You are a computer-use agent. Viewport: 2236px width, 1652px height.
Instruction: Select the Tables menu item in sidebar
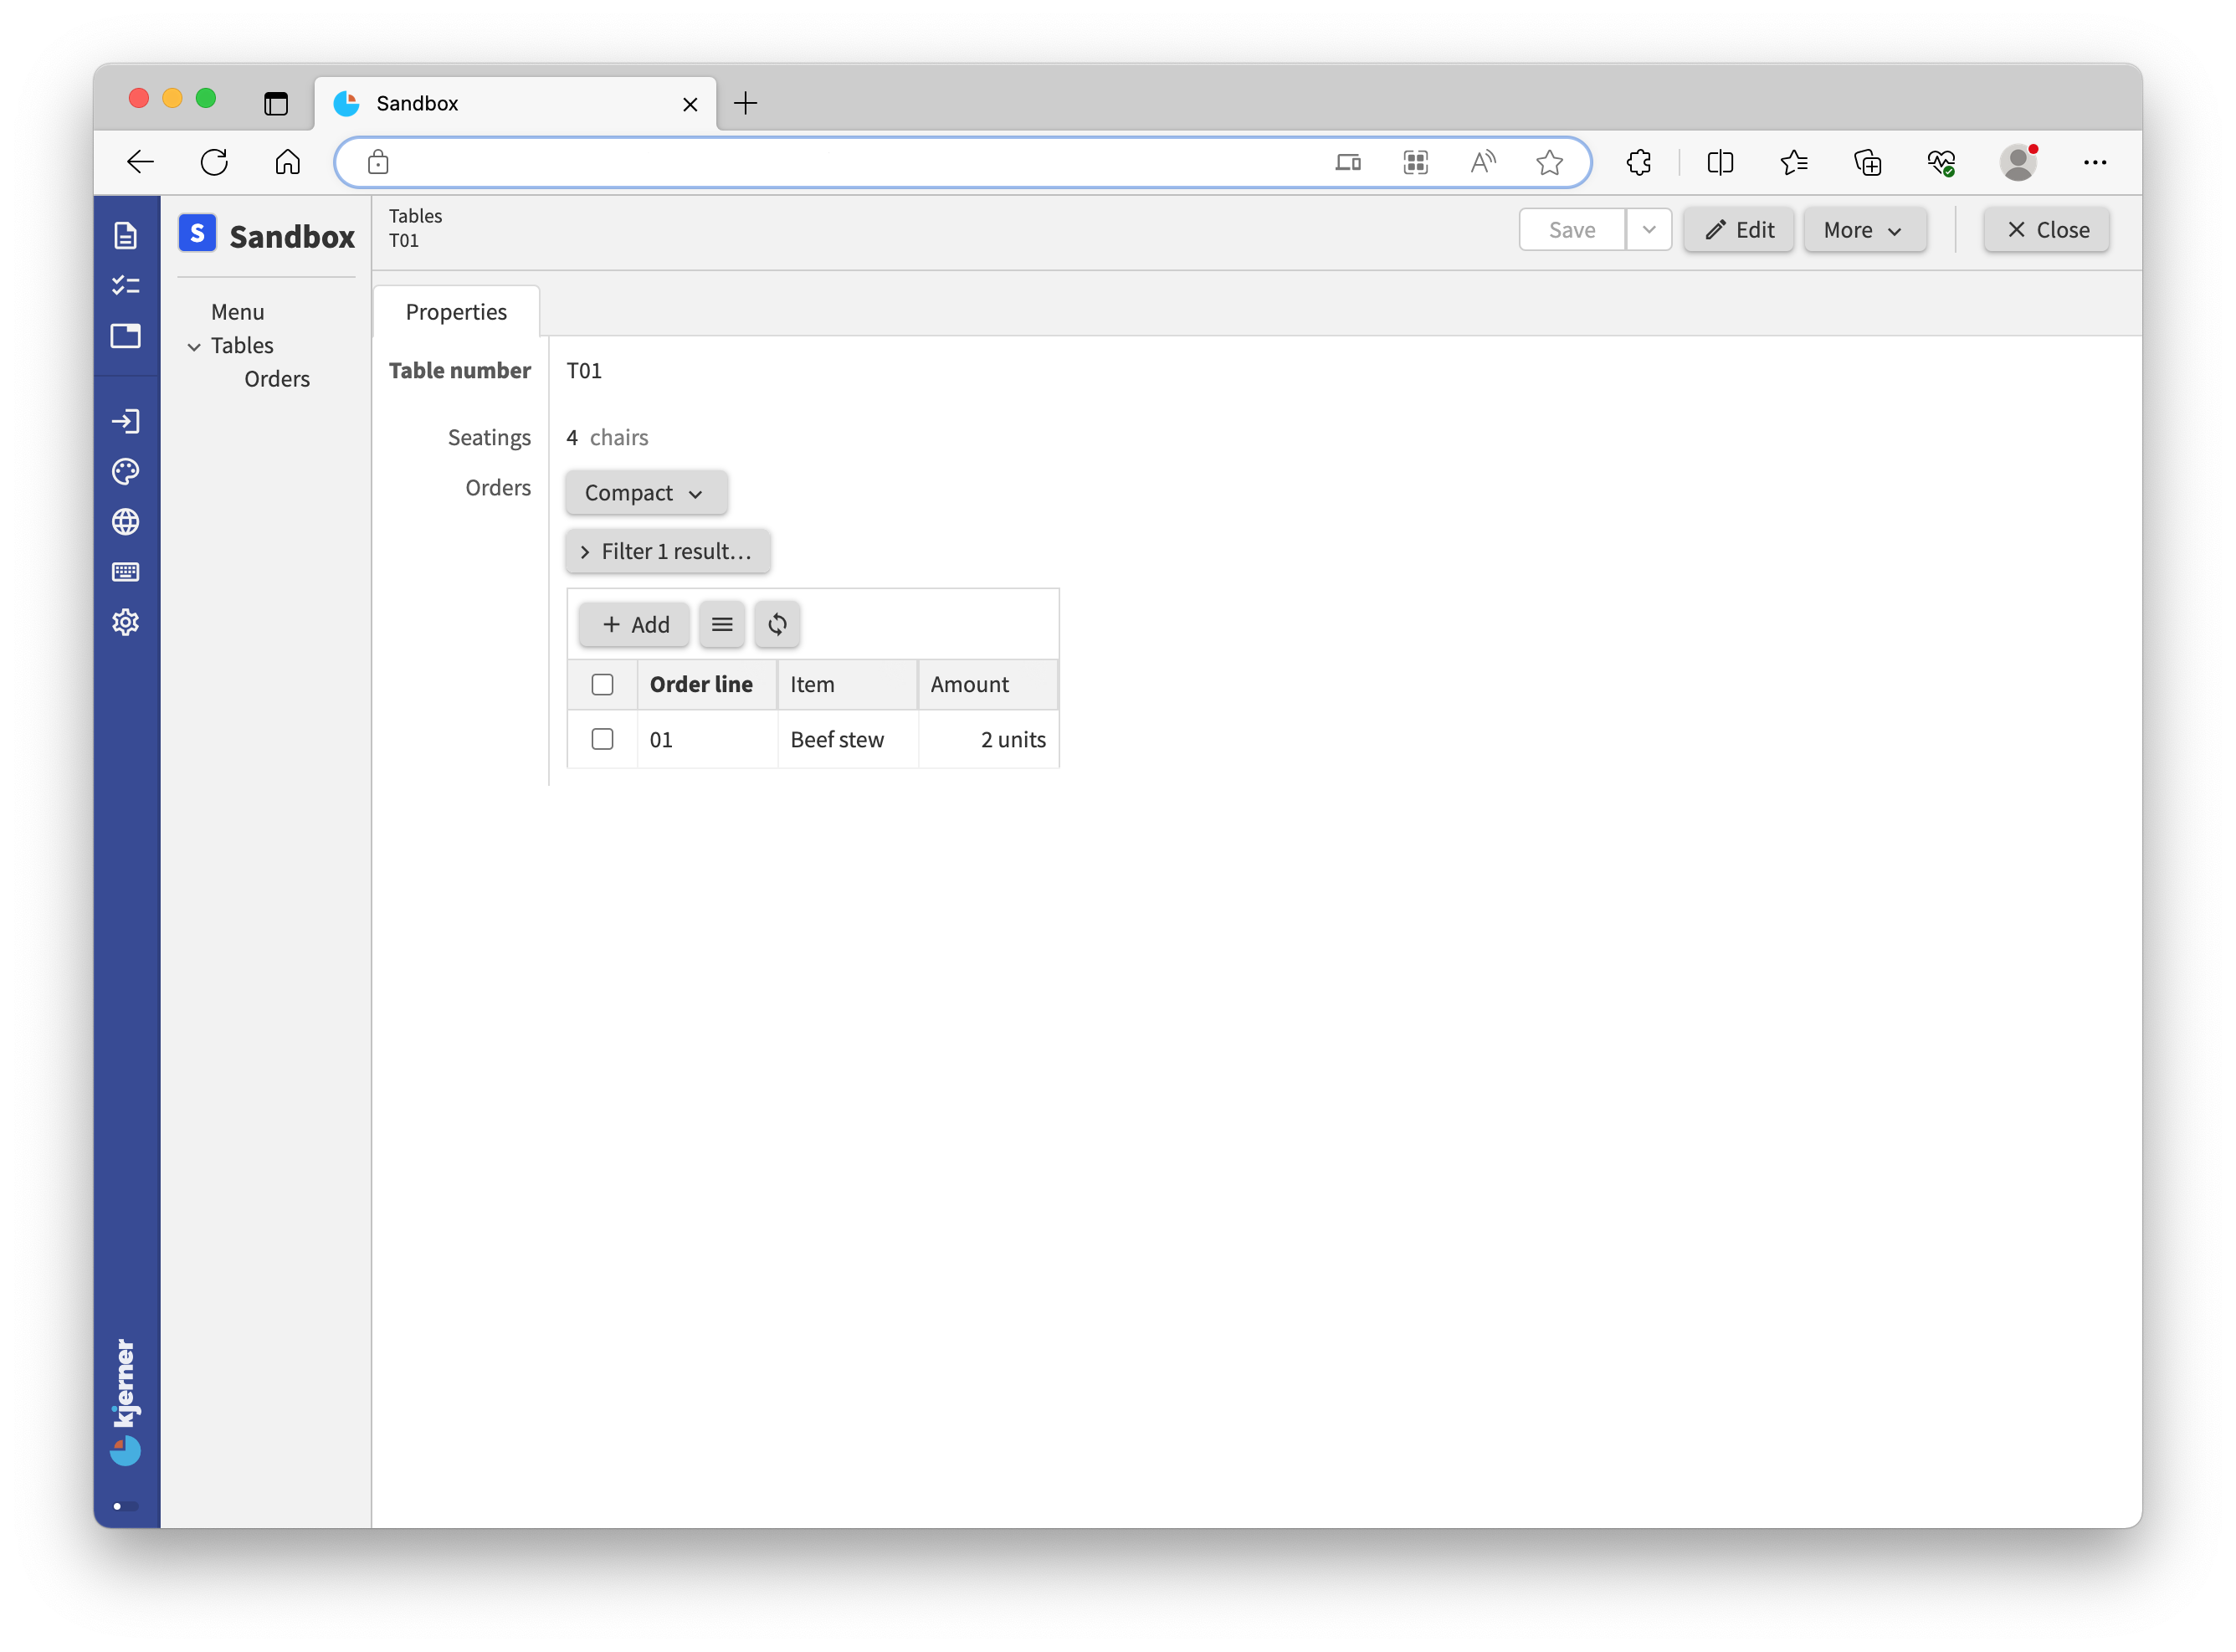[241, 344]
